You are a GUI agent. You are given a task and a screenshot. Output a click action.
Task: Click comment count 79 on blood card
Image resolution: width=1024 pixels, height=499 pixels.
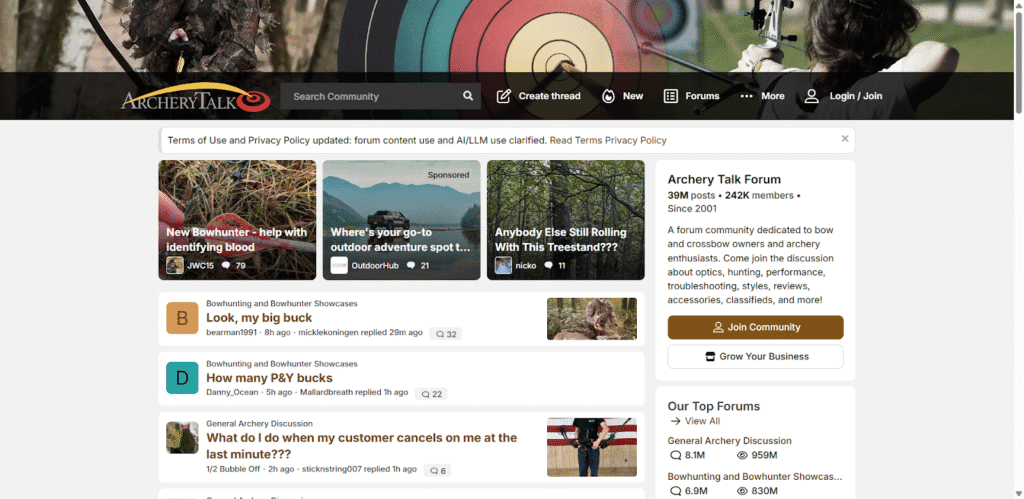(x=233, y=265)
